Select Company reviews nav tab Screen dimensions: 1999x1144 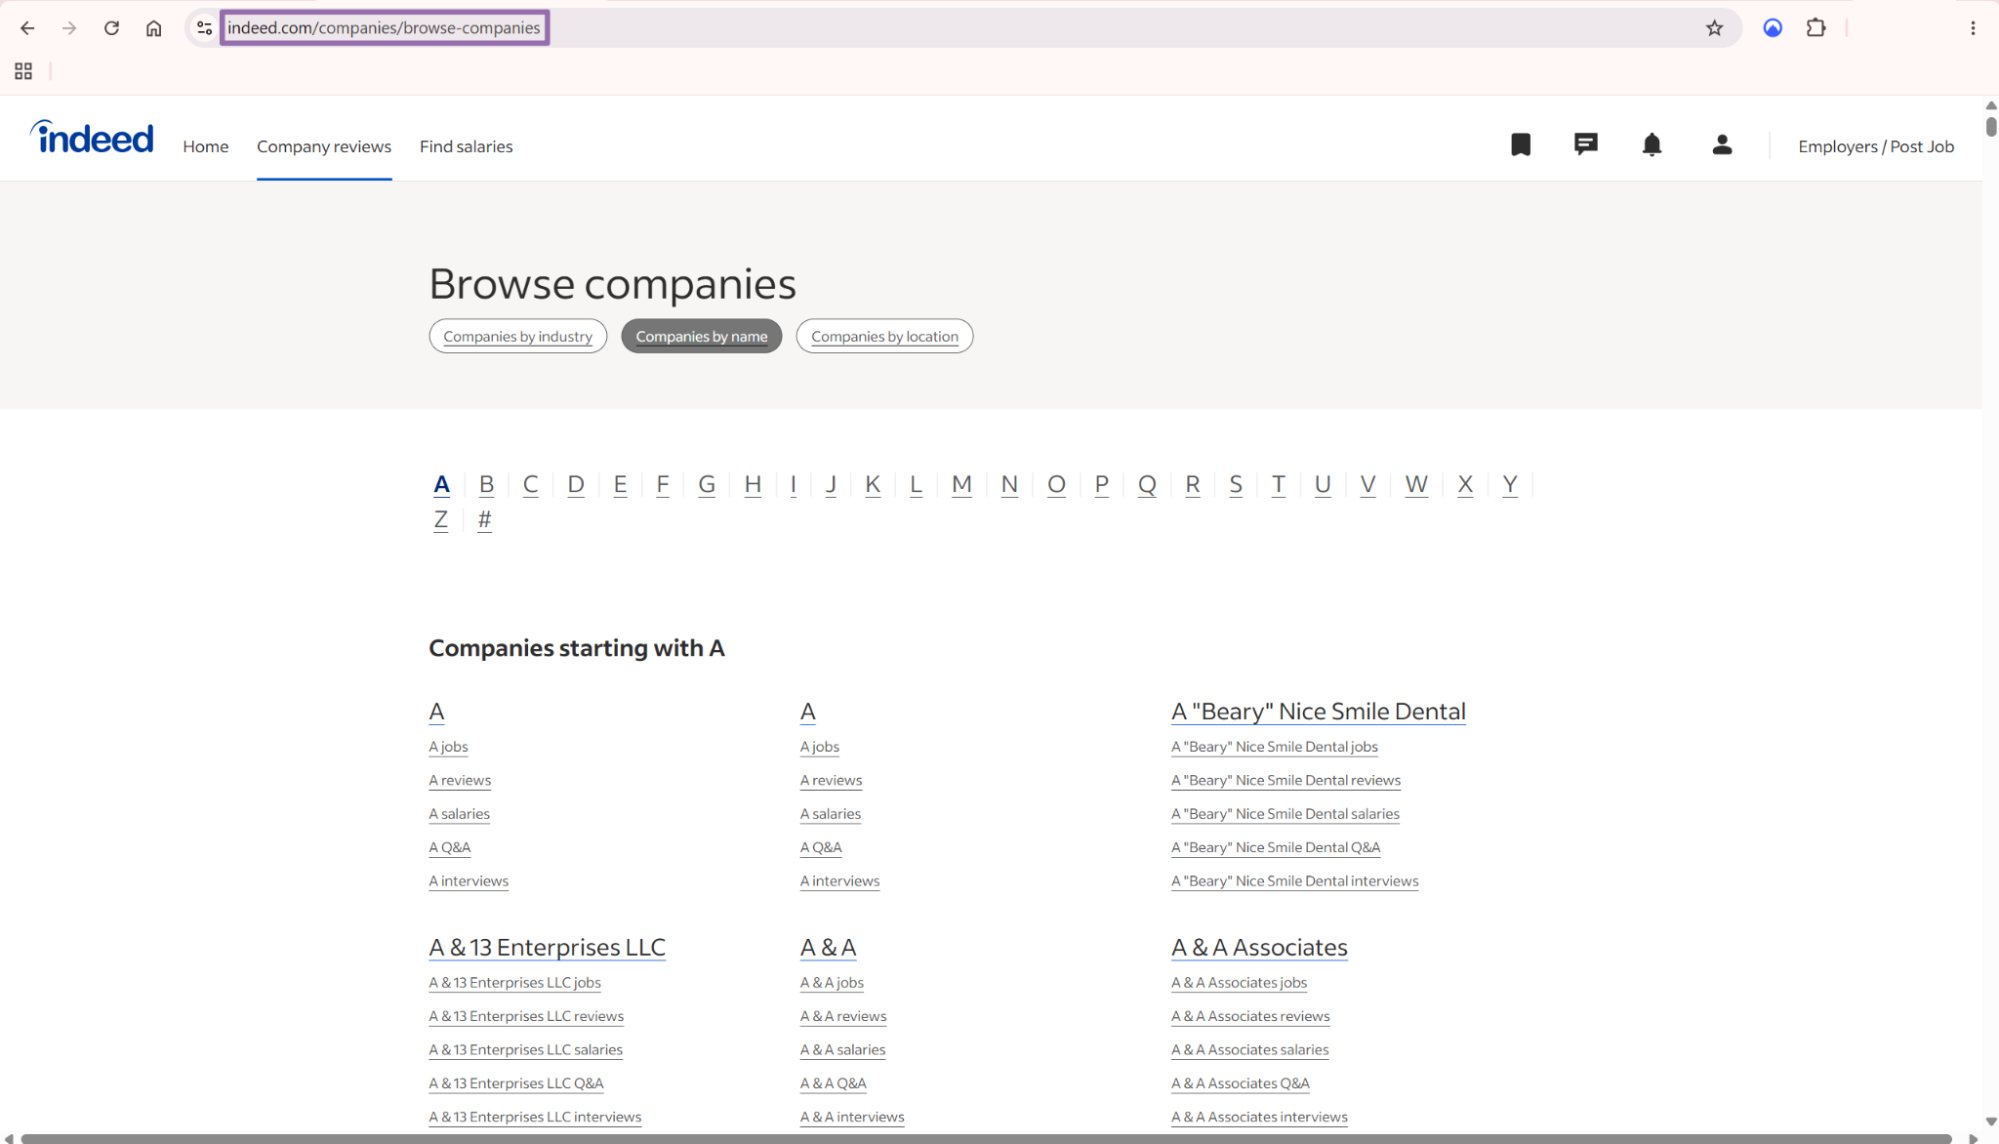click(x=324, y=146)
